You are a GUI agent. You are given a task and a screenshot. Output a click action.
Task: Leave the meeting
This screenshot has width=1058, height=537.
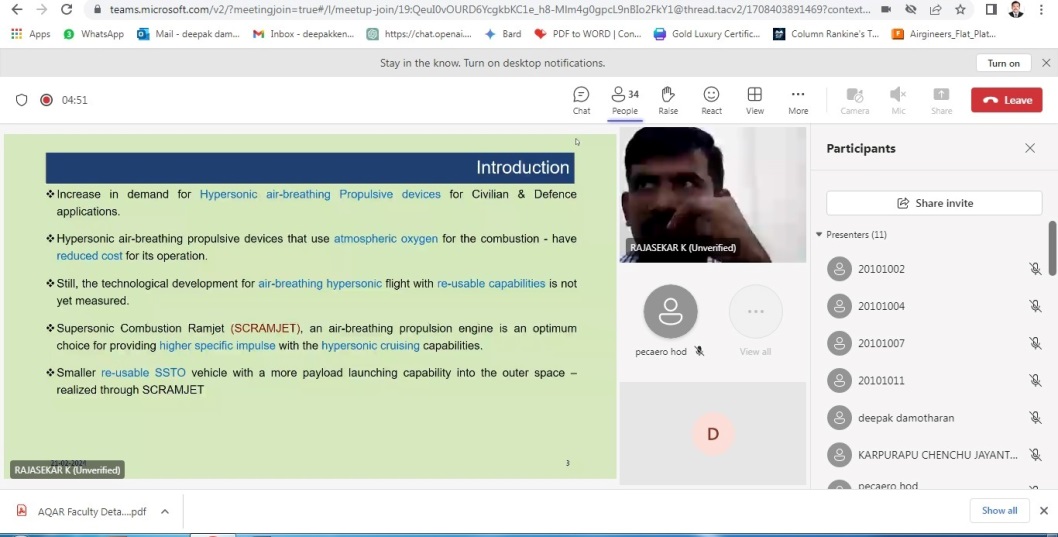coord(1006,100)
